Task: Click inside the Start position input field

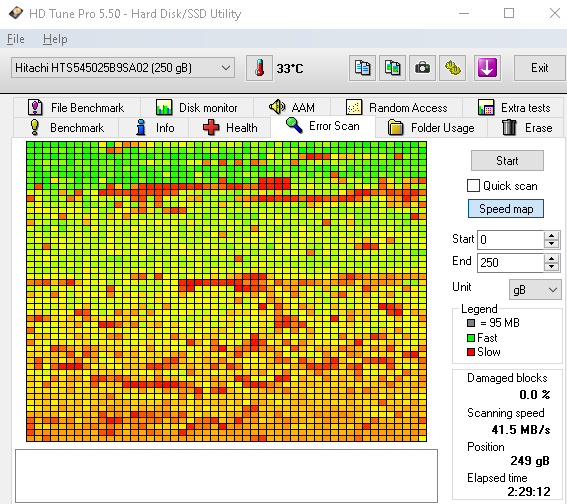Action: pos(511,240)
